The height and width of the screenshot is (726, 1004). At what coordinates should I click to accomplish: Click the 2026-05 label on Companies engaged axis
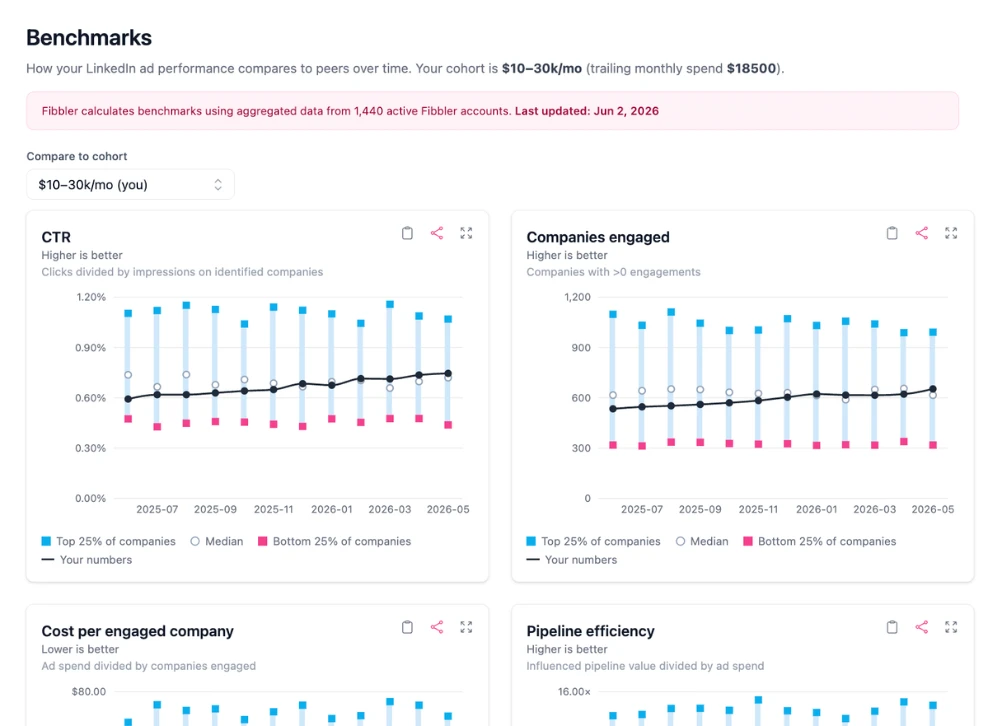point(933,509)
